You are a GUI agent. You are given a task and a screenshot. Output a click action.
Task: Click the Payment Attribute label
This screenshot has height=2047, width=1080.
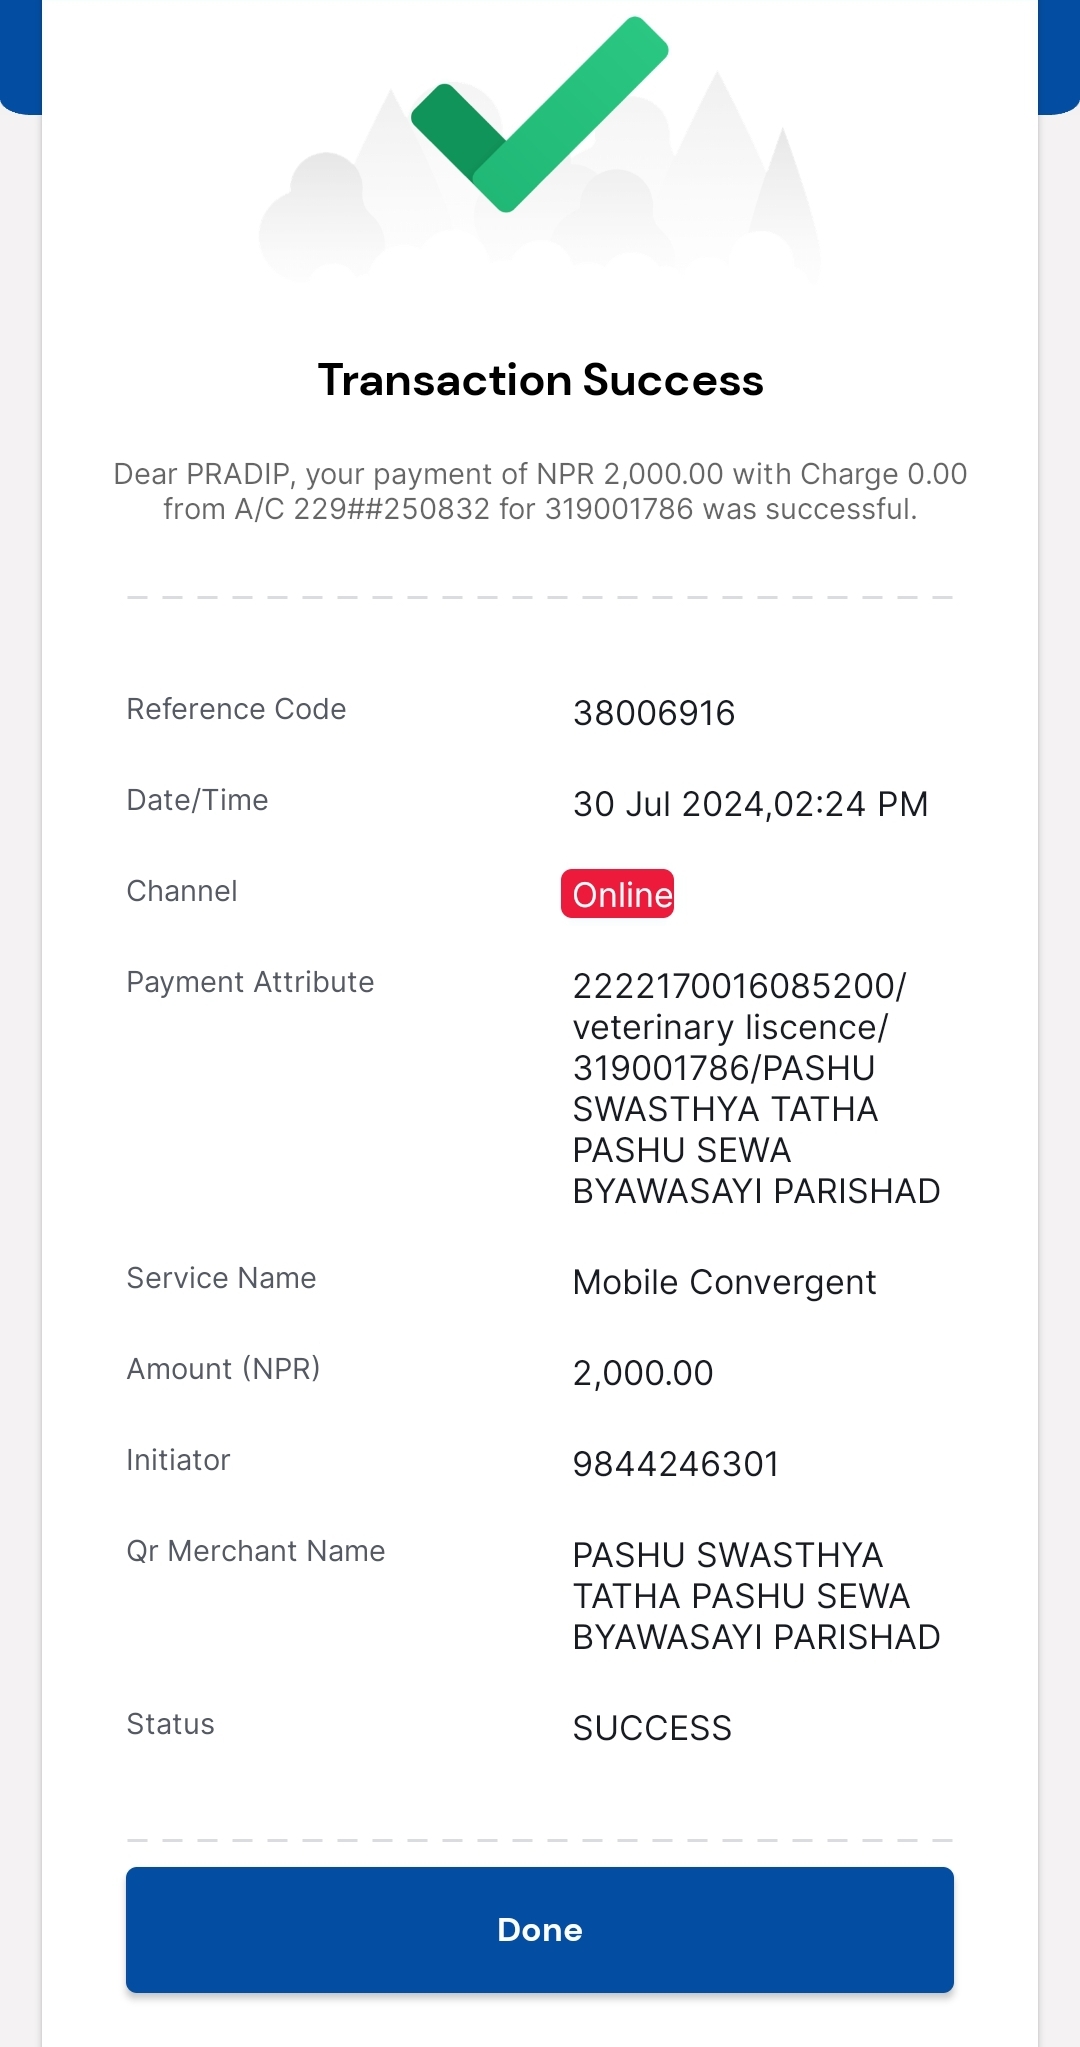pyautogui.click(x=250, y=982)
